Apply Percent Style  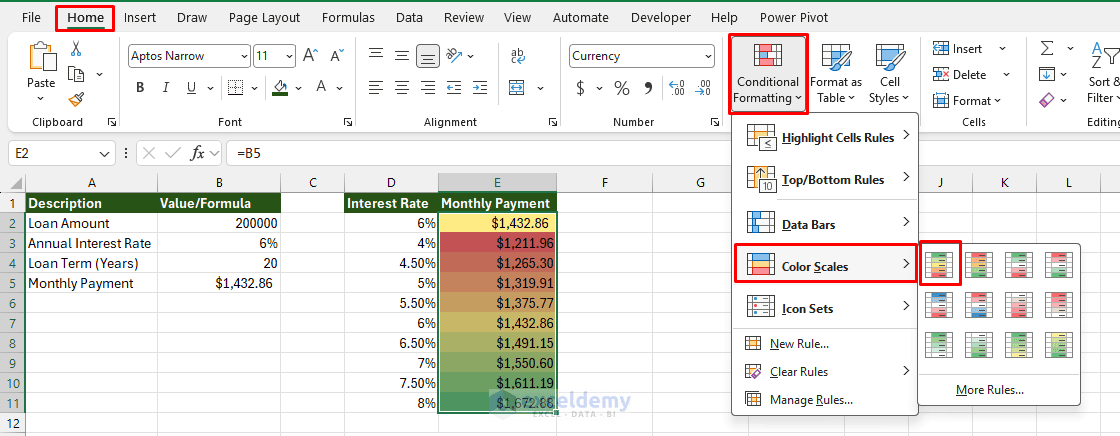tap(622, 88)
